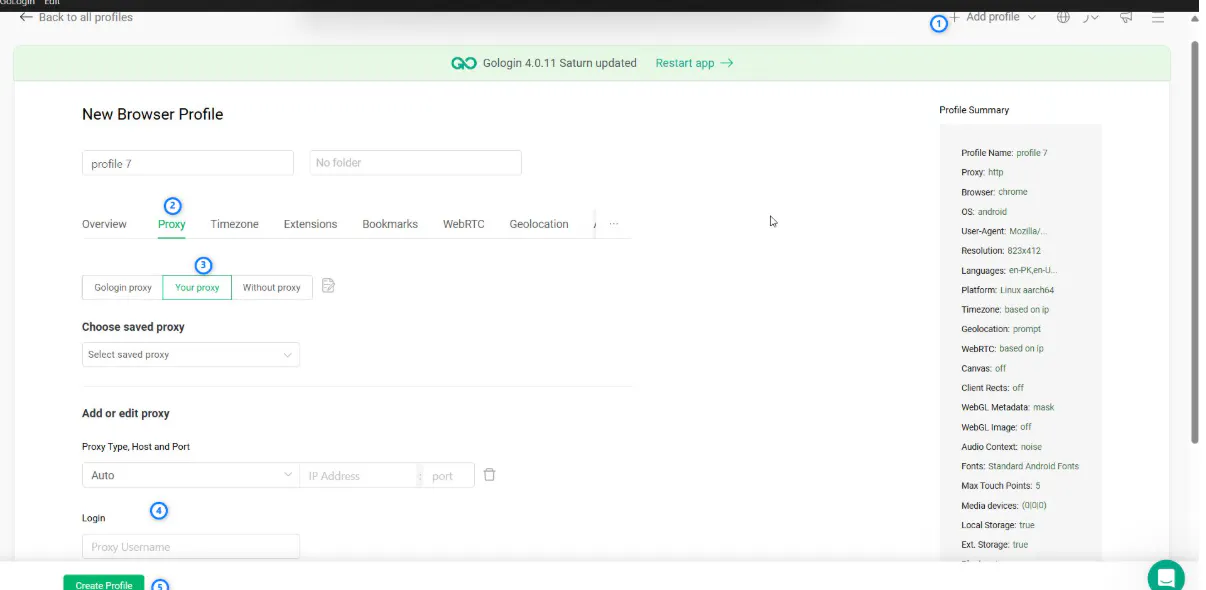Click 'Browser: chrome' in Profile Summary
Image resolution: width=1206 pixels, height=590 pixels.
[x=994, y=192]
